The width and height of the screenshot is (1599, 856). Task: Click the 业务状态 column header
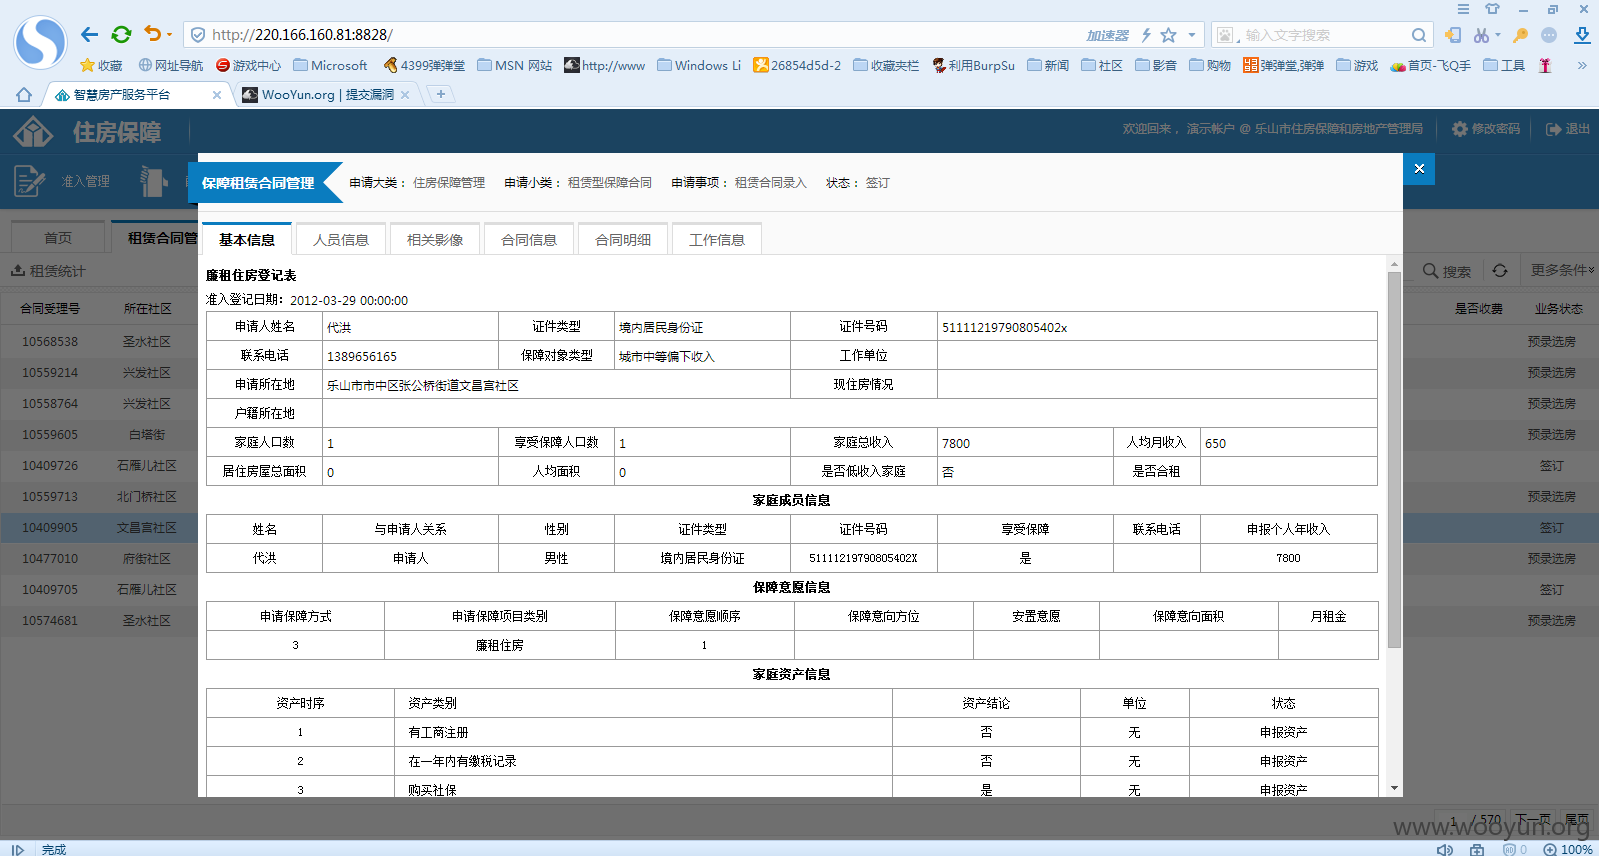click(x=1558, y=309)
